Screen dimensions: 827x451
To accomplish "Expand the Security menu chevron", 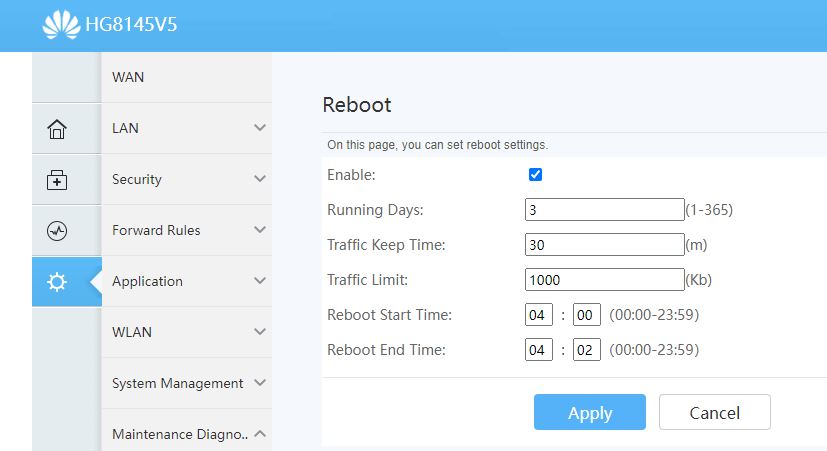I will tap(260, 179).
